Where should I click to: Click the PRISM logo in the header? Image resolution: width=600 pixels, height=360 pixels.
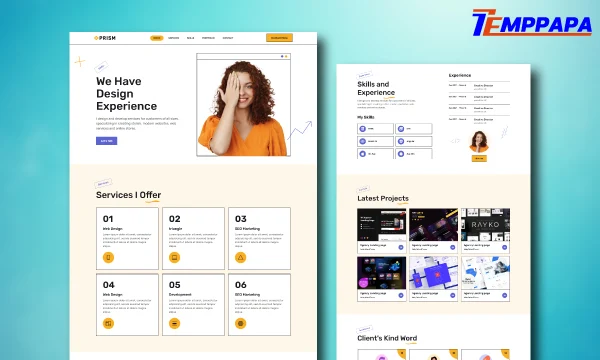(105, 38)
